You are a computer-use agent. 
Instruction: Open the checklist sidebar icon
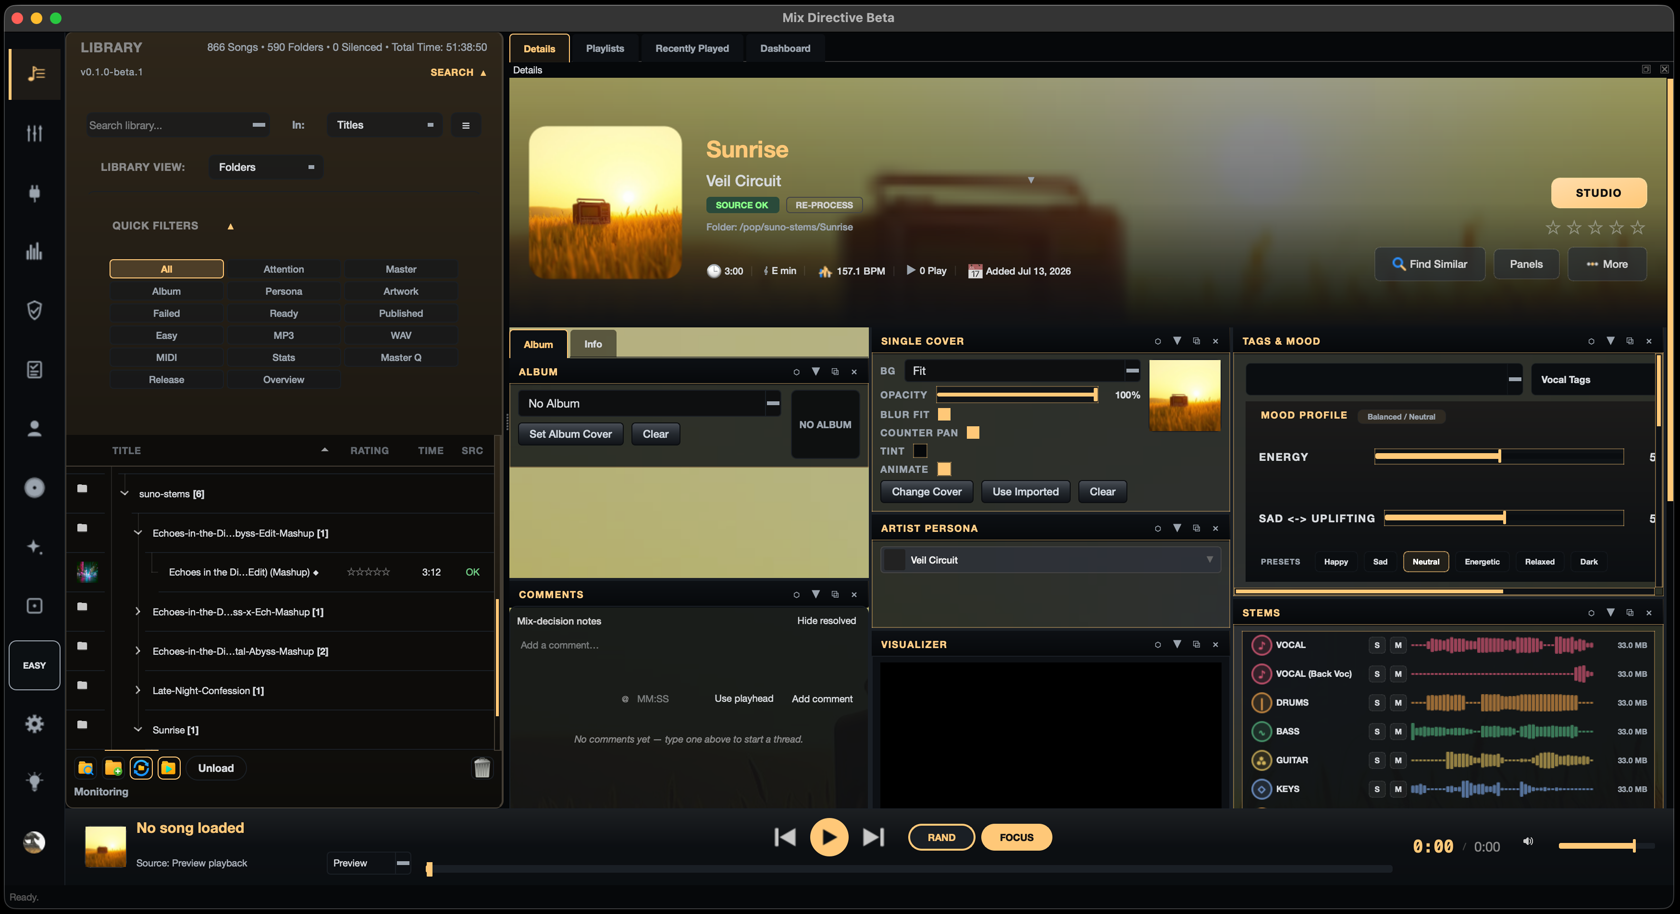(x=35, y=369)
